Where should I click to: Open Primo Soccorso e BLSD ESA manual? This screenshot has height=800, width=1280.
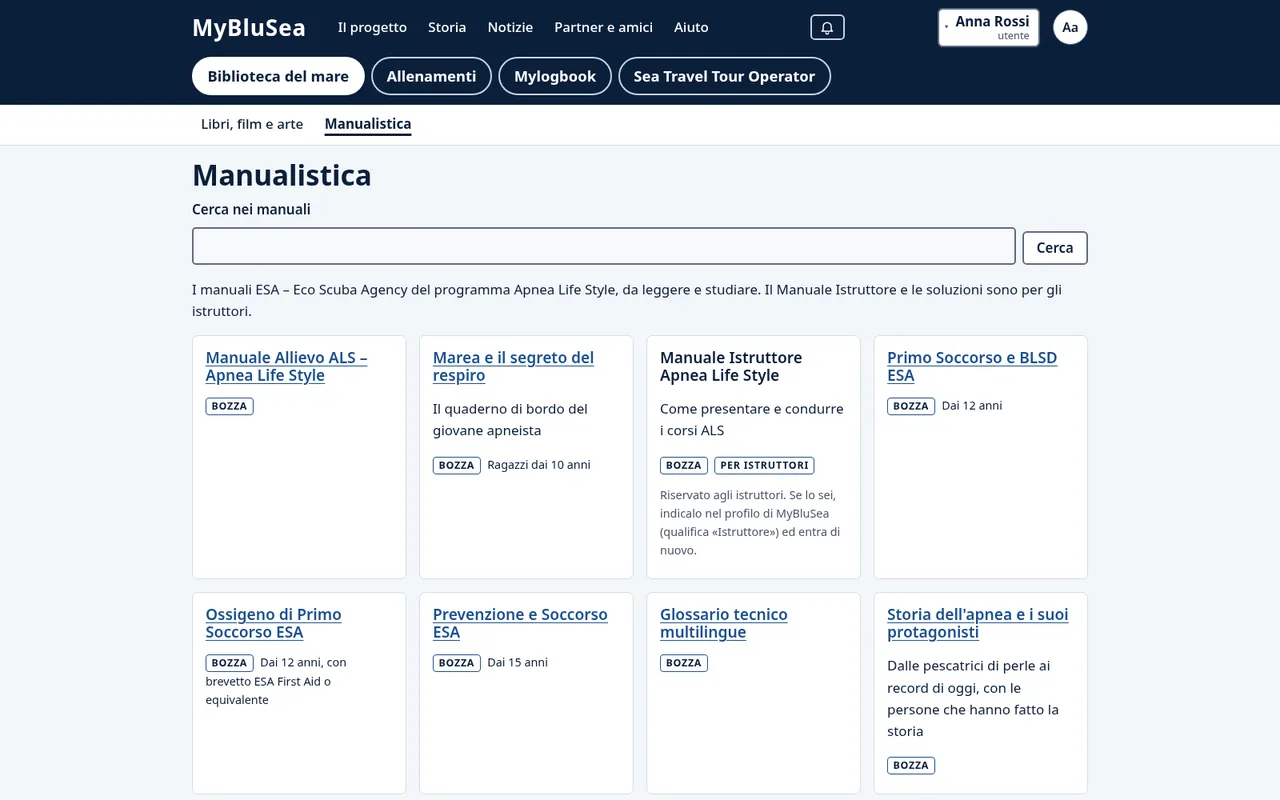point(972,366)
